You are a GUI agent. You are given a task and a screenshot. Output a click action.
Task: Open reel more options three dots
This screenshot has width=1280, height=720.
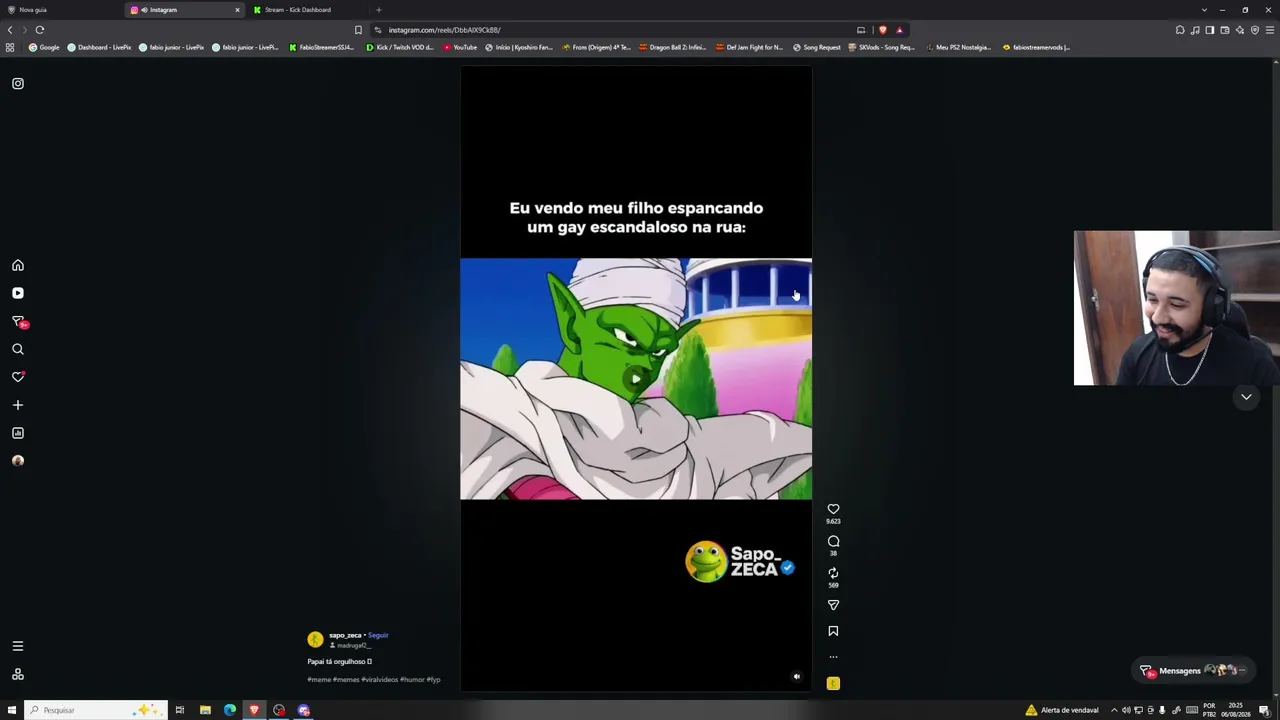tap(833, 657)
